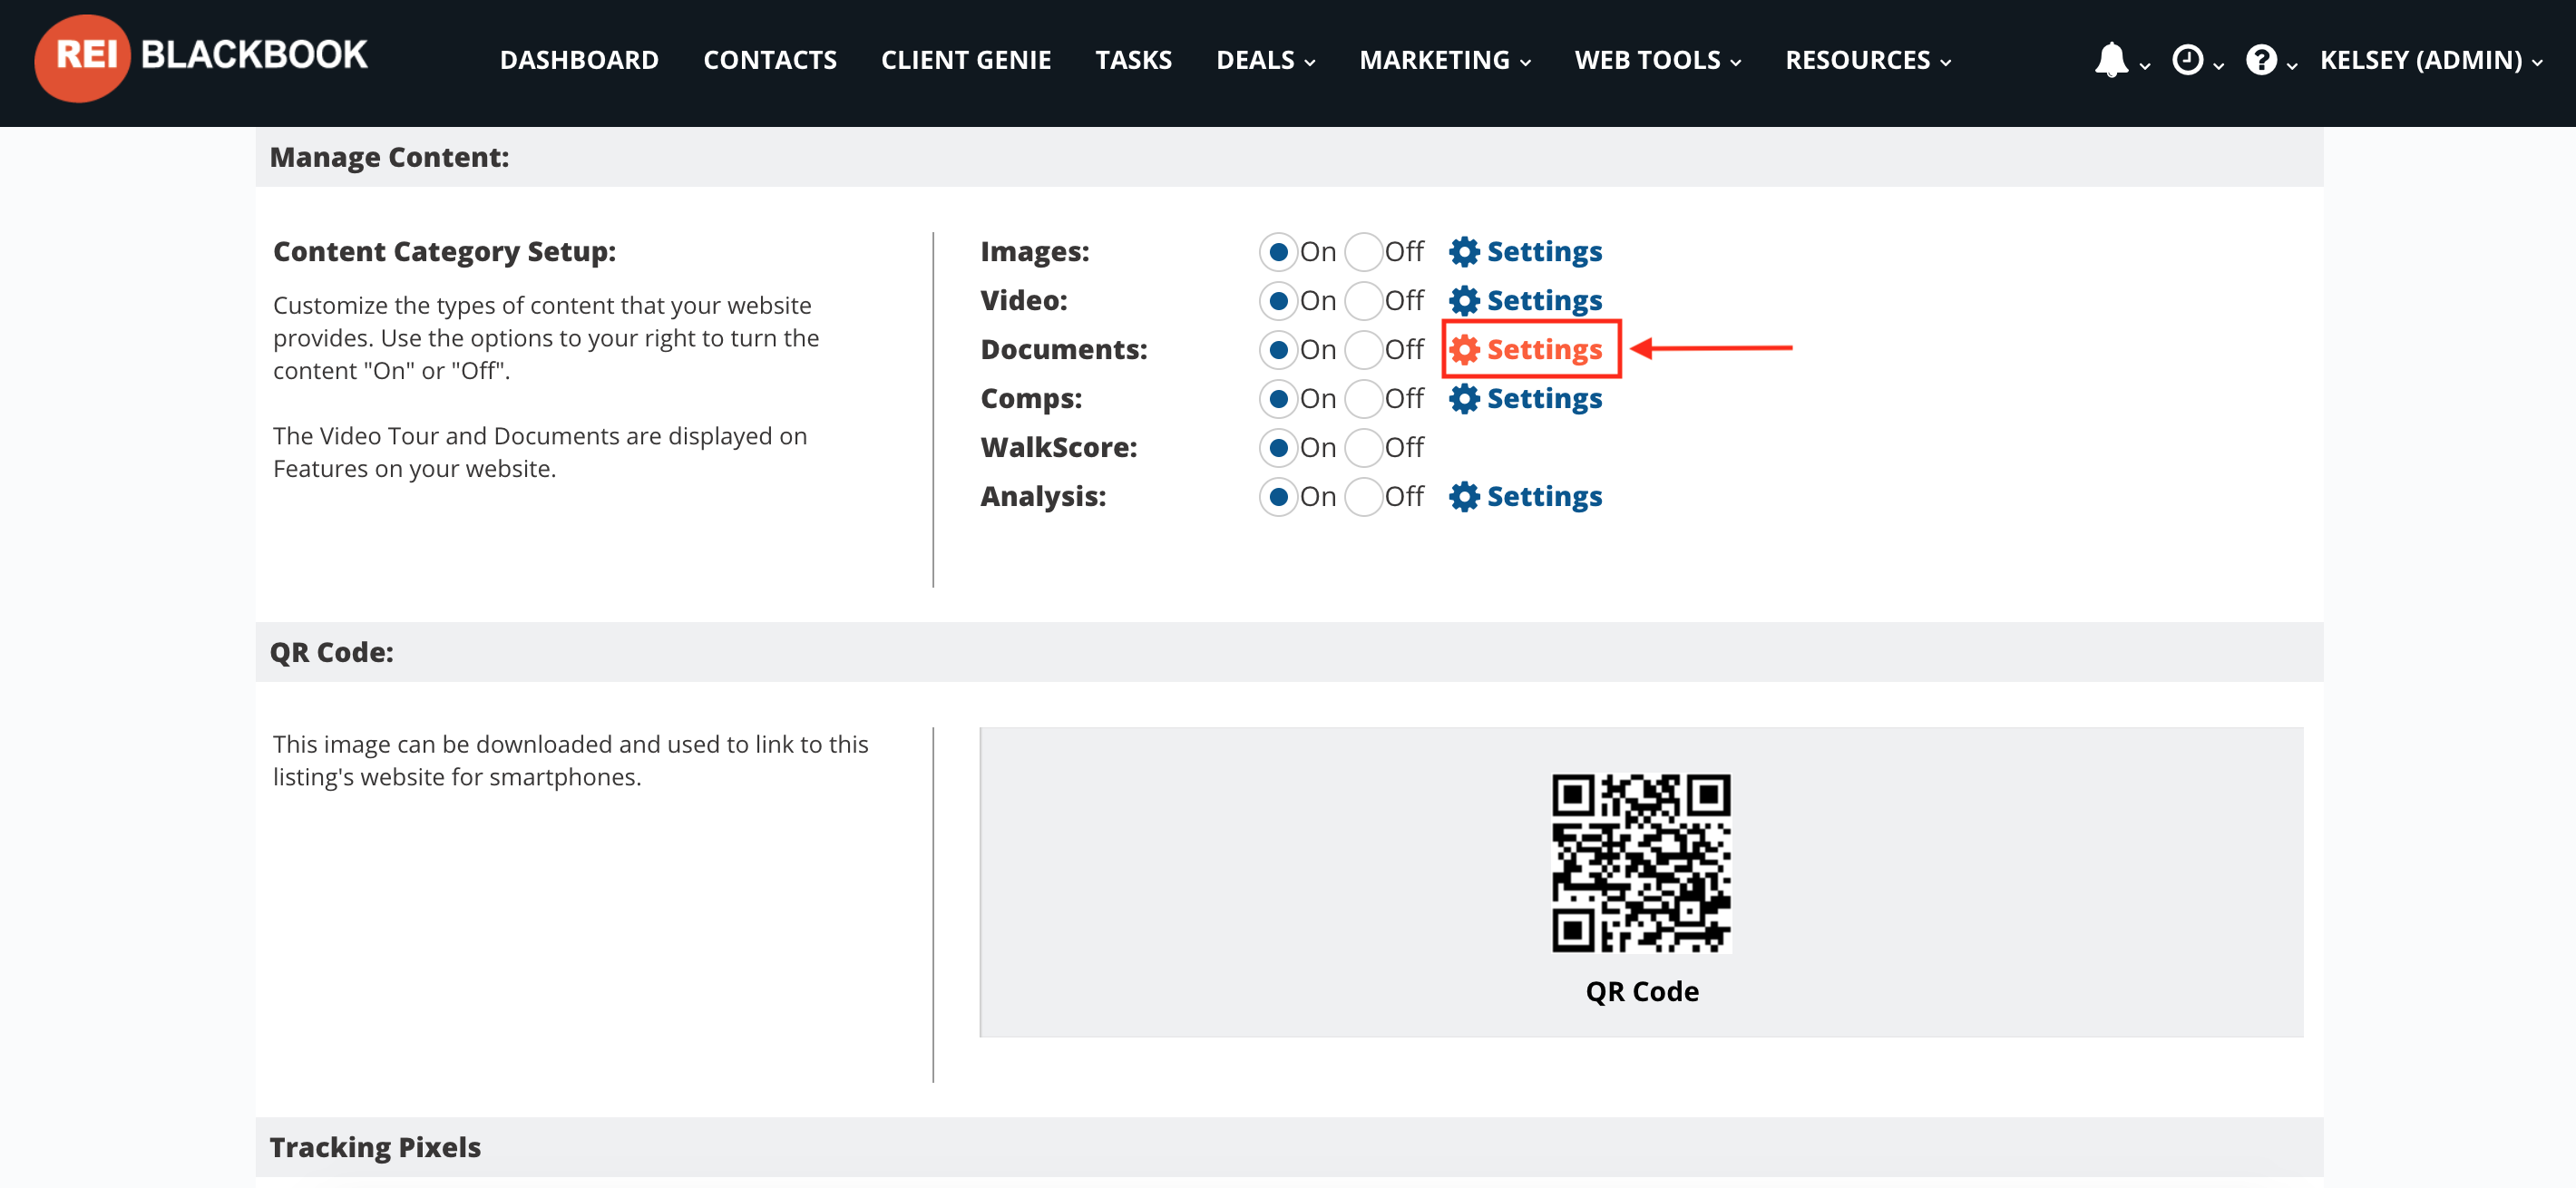Turn Analysis content Off

1364,497
